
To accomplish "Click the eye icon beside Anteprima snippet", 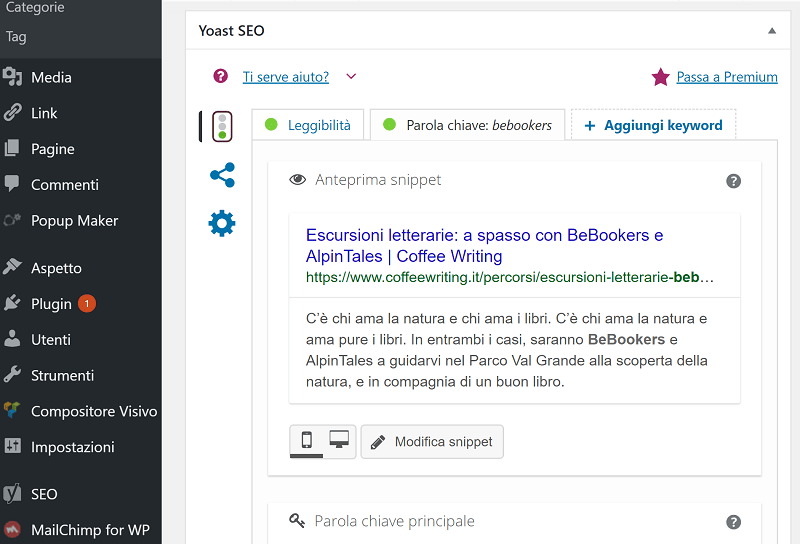I will click(297, 180).
